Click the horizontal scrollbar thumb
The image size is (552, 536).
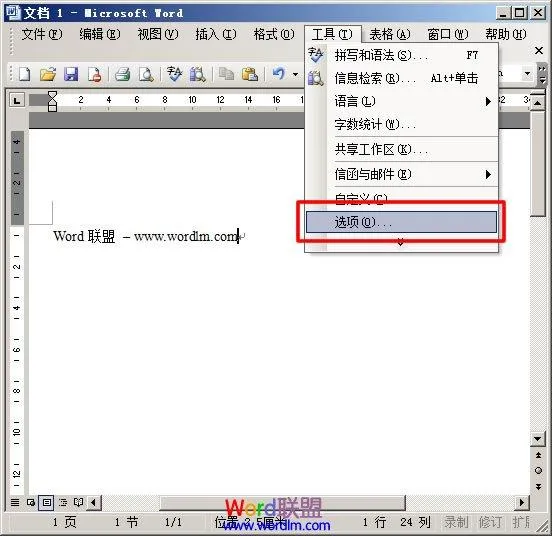pos(282,503)
